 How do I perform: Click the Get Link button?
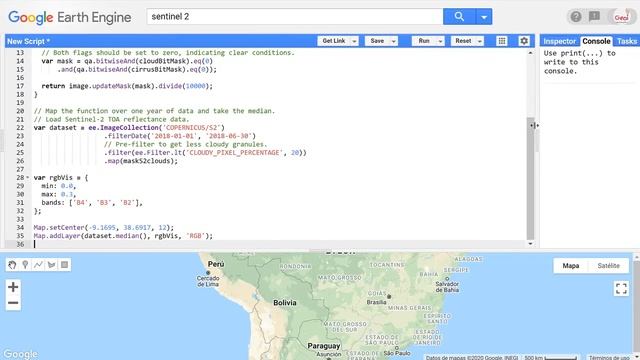coord(333,41)
